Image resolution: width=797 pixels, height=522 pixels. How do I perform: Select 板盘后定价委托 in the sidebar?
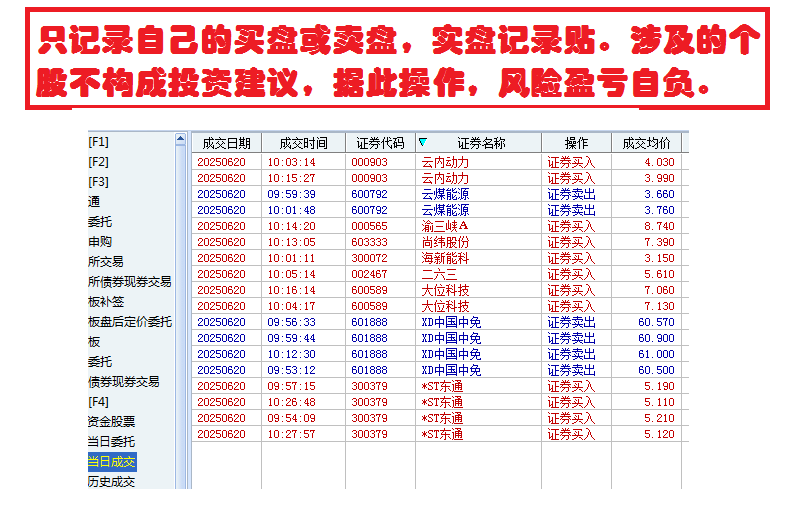tap(130, 322)
